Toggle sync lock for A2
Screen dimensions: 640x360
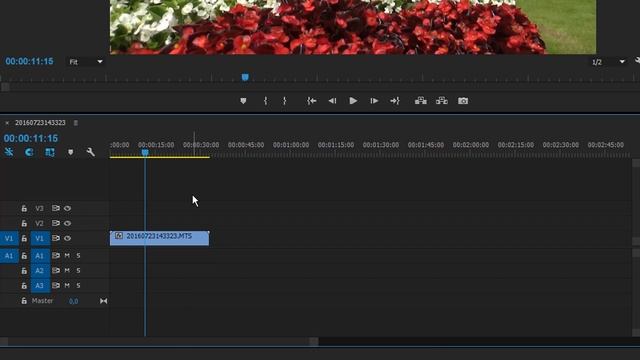coord(56,270)
